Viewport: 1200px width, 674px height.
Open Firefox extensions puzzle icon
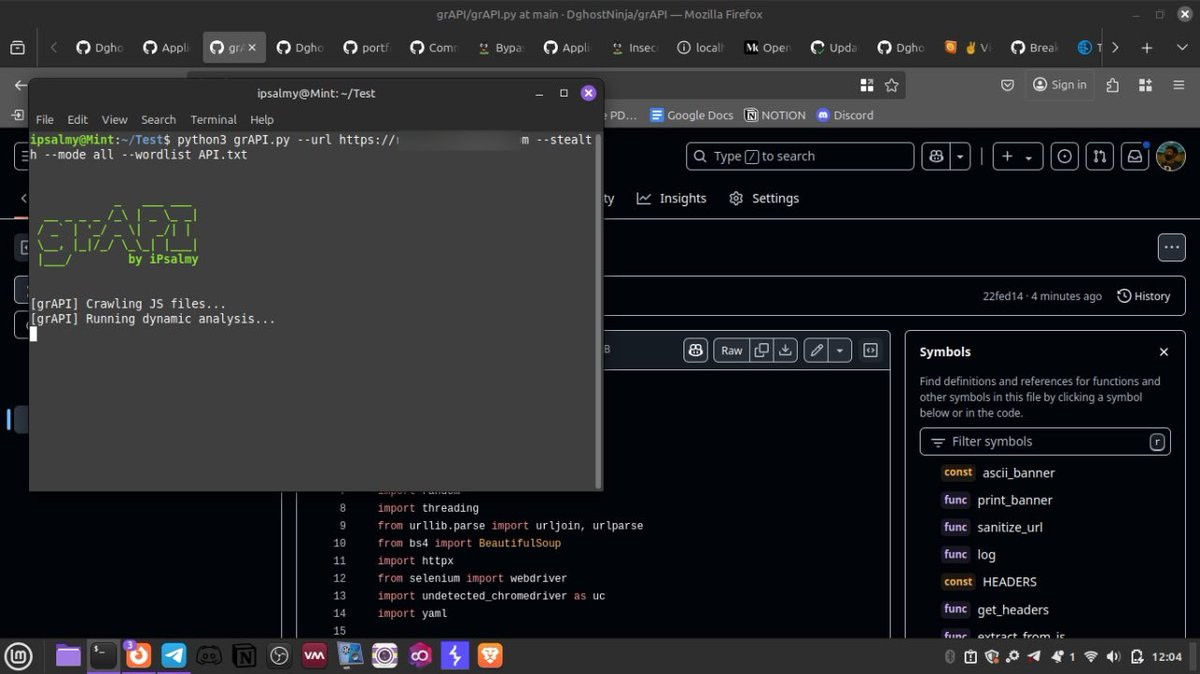coord(1113,85)
